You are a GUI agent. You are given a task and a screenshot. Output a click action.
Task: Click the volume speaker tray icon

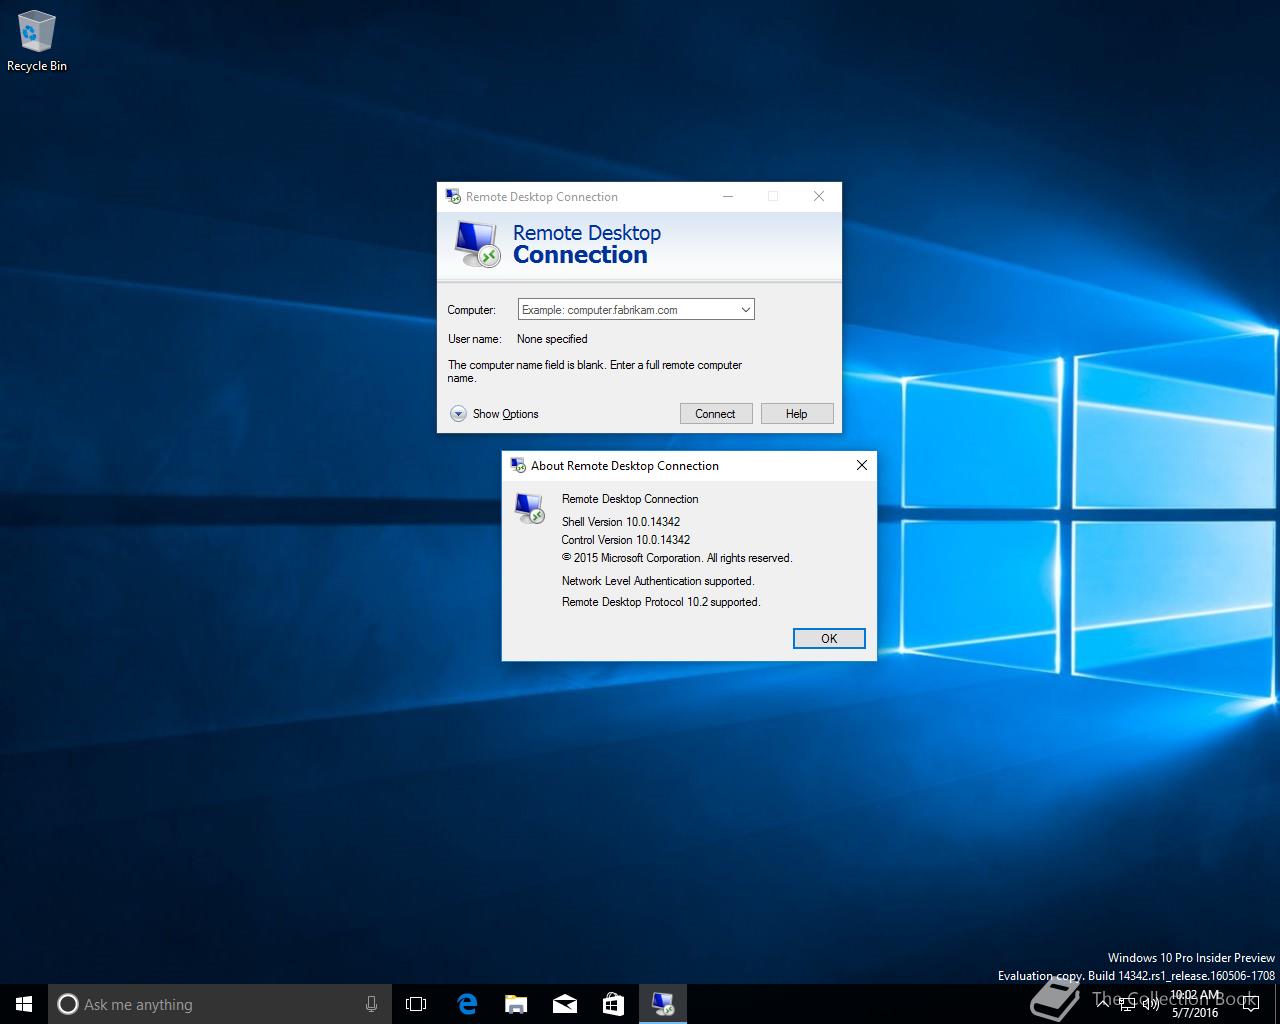tap(1151, 1004)
